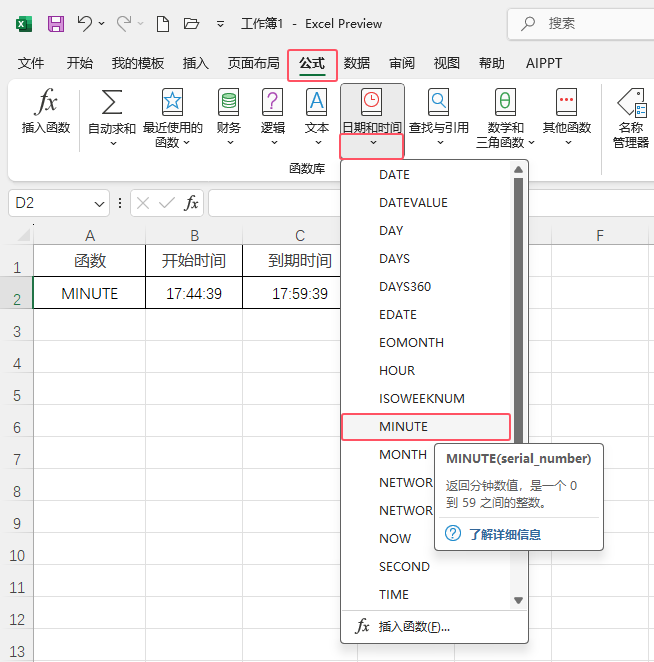Select the 公式 ribbon tab
Screen dimensions: 654x662
point(312,64)
